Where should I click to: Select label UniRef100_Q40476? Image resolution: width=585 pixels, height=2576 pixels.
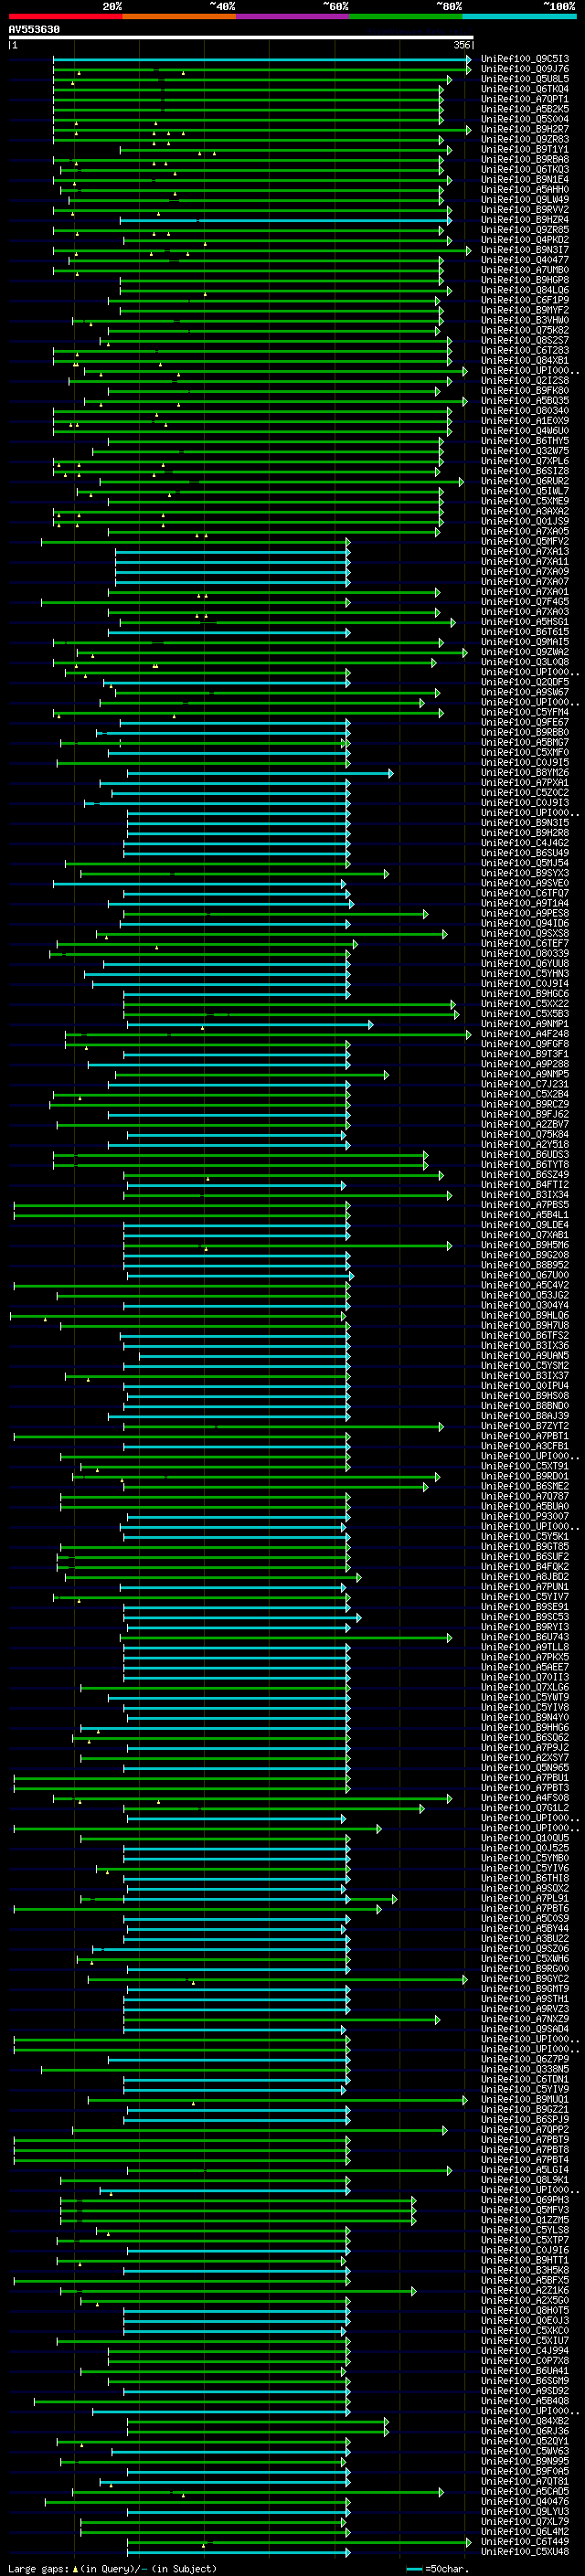[x=525, y=2501]
